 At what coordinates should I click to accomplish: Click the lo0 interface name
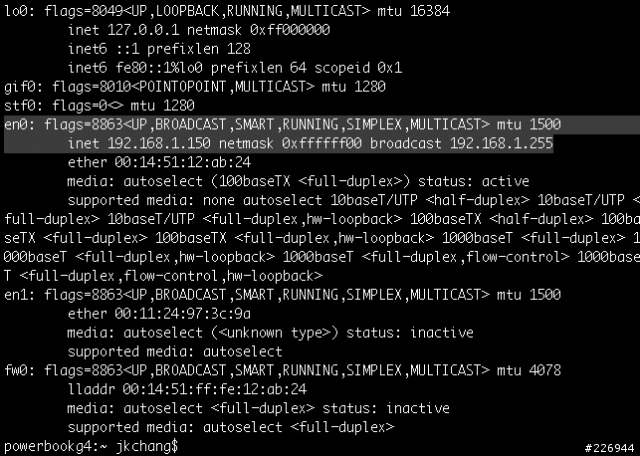coord(15,12)
